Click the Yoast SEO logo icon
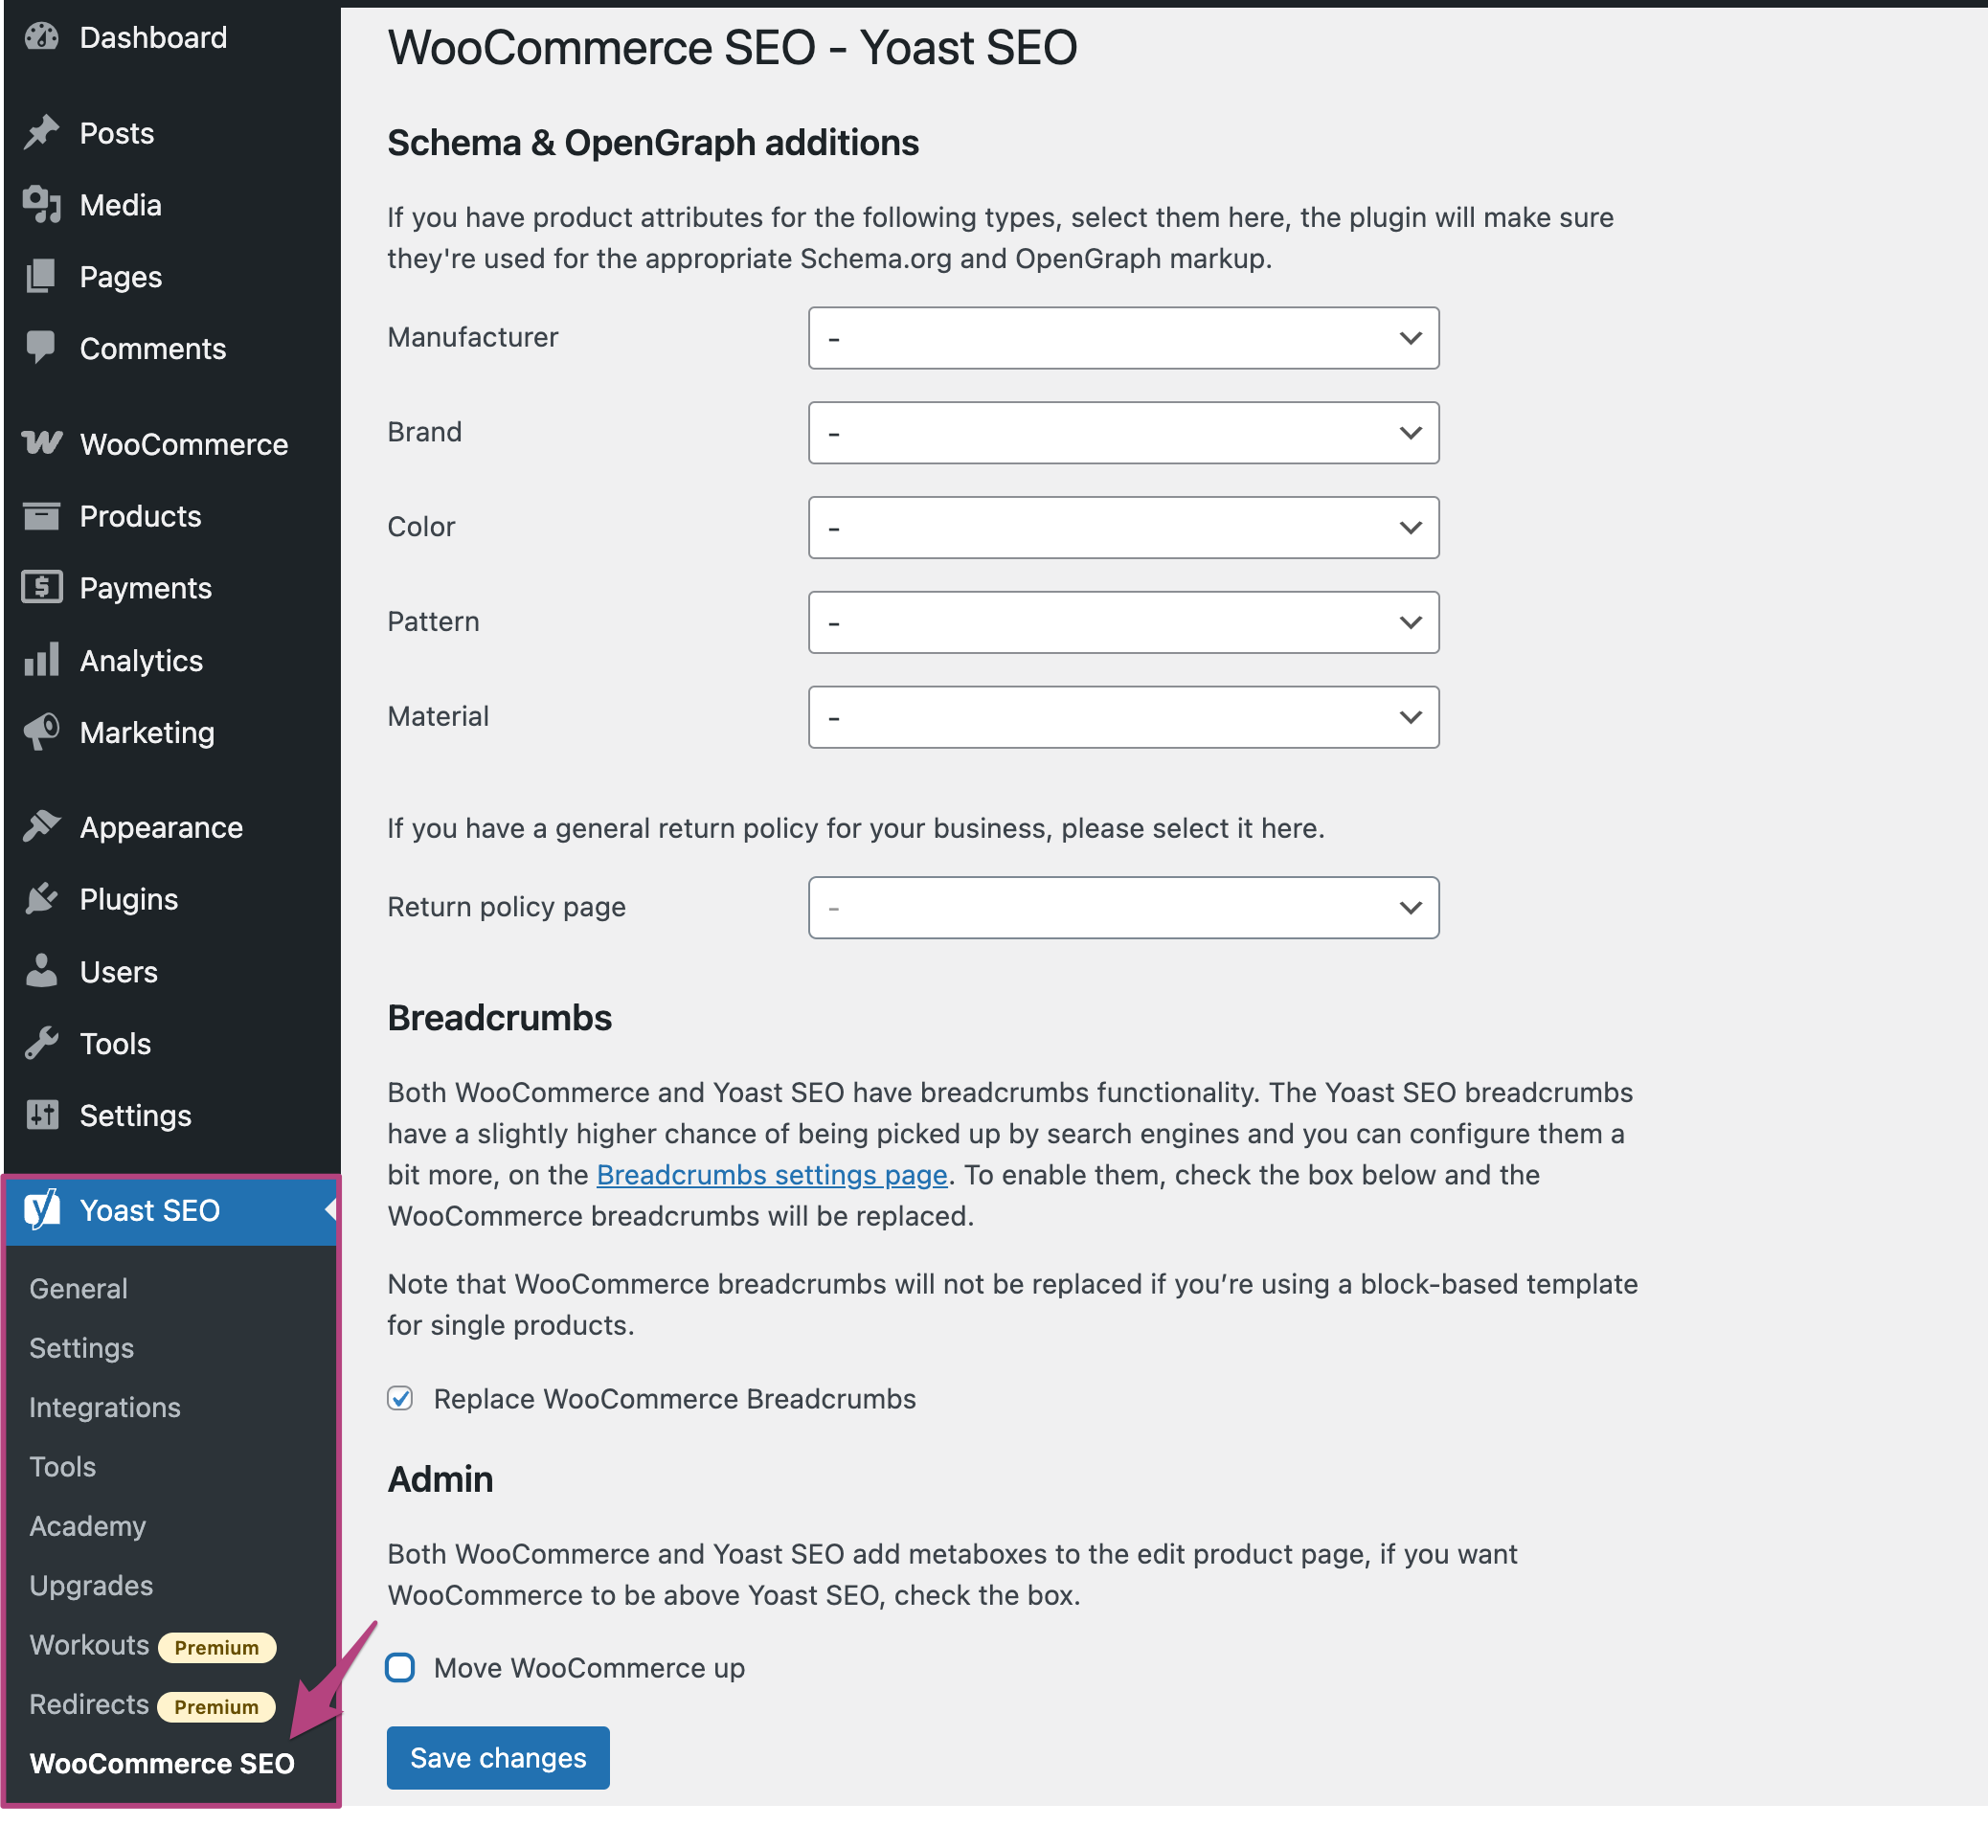The height and width of the screenshot is (1848, 1988). click(x=42, y=1210)
